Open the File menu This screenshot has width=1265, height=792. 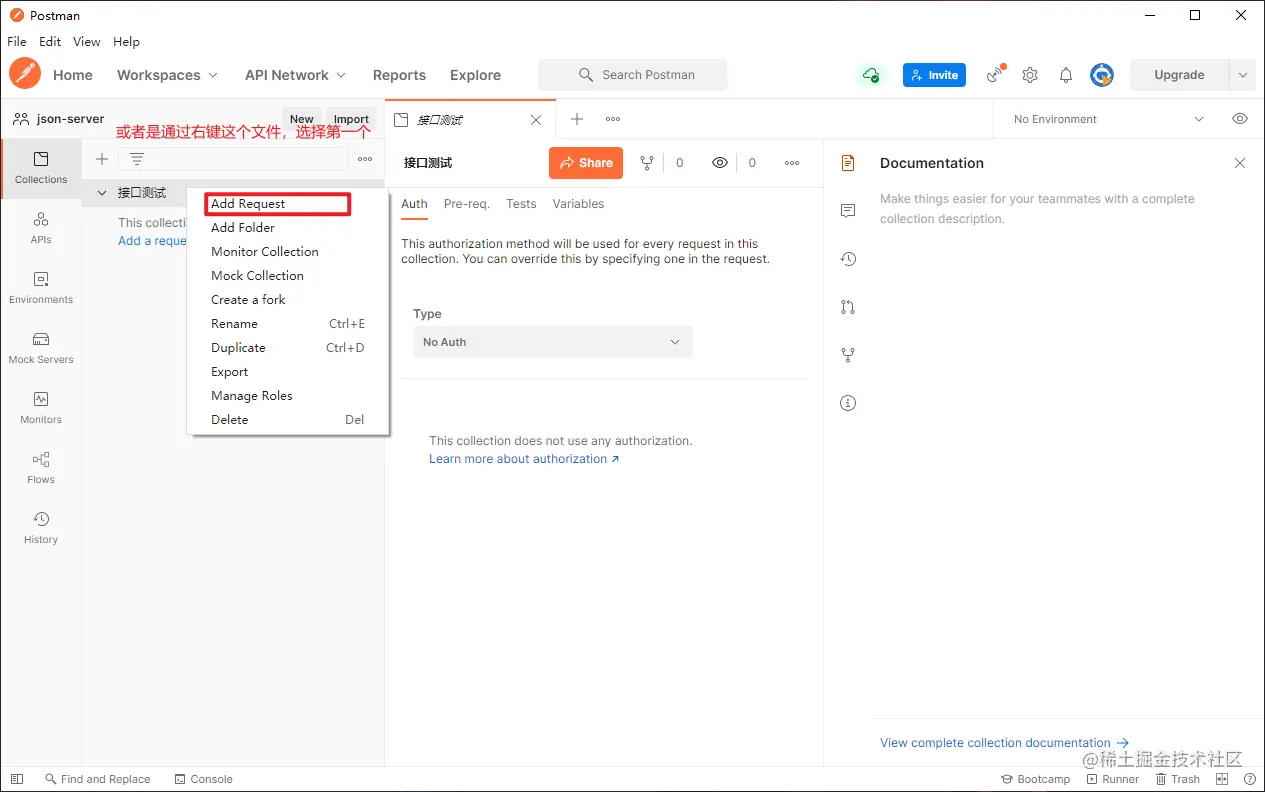click(x=17, y=42)
